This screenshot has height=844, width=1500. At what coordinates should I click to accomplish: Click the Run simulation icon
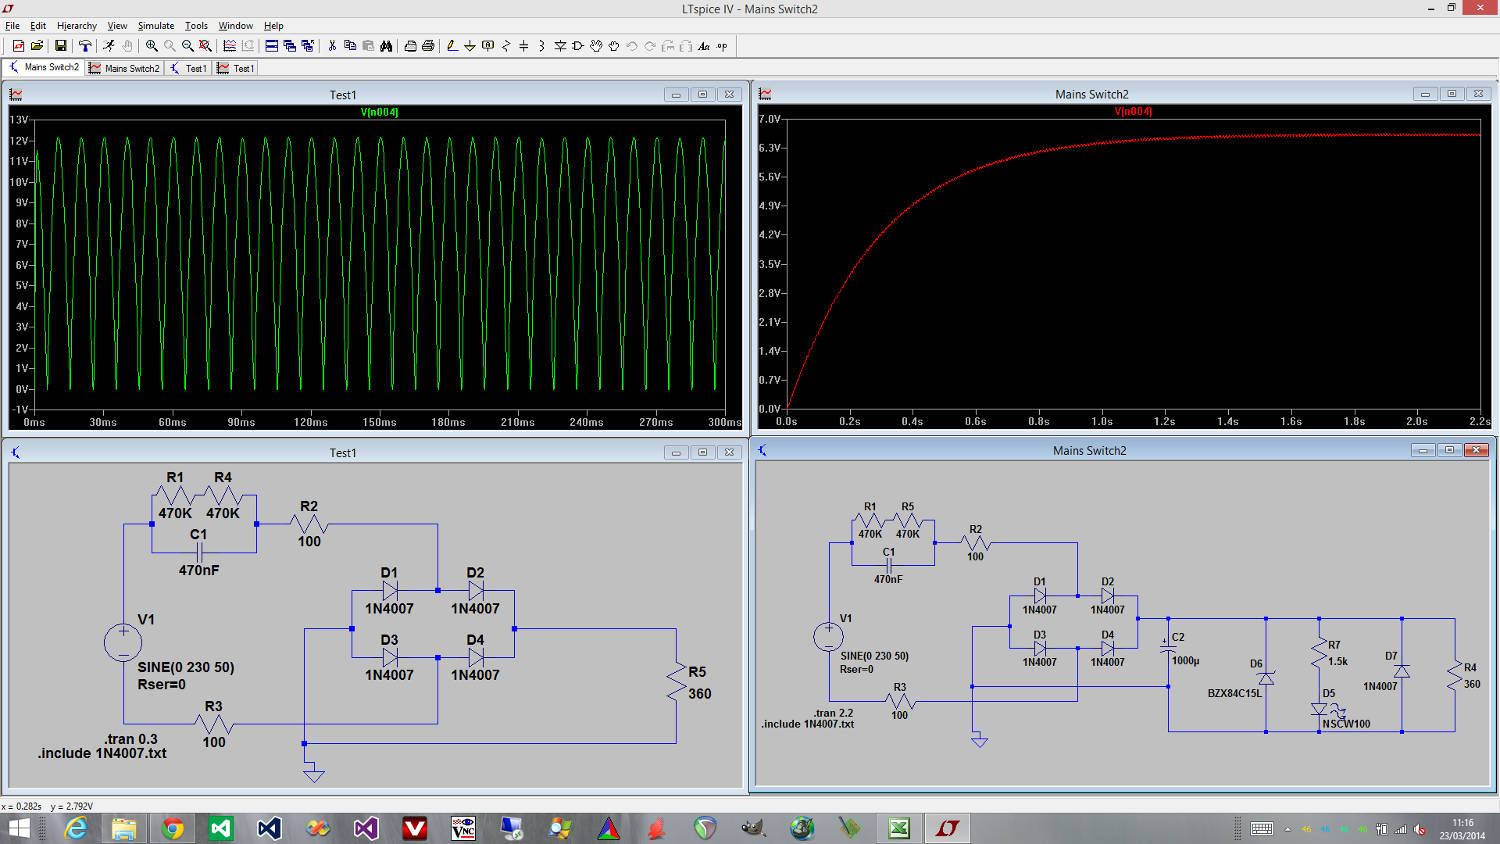click(109, 46)
